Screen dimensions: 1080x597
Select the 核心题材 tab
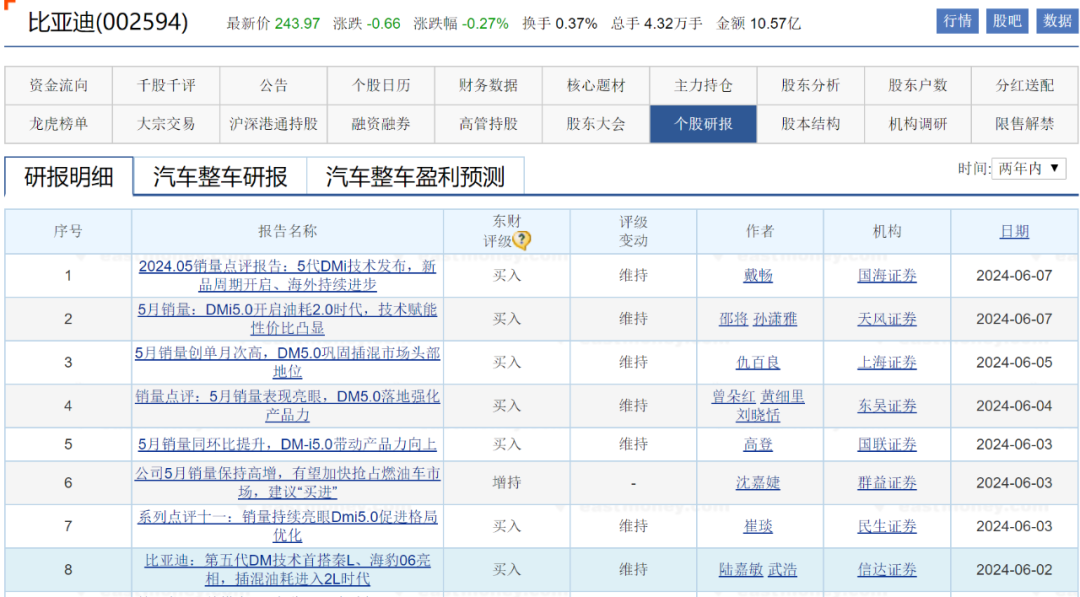pos(596,85)
